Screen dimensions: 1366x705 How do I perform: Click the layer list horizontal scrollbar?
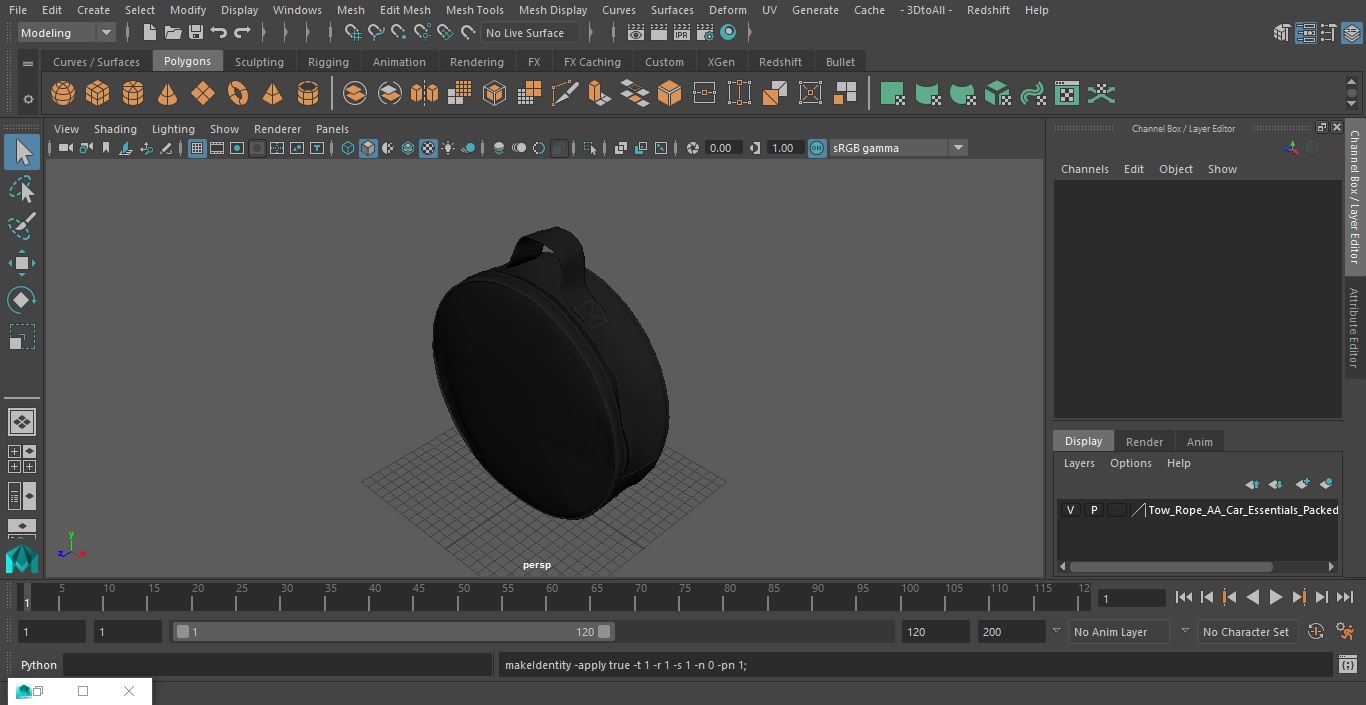pyautogui.click(x=1171, y=566)
